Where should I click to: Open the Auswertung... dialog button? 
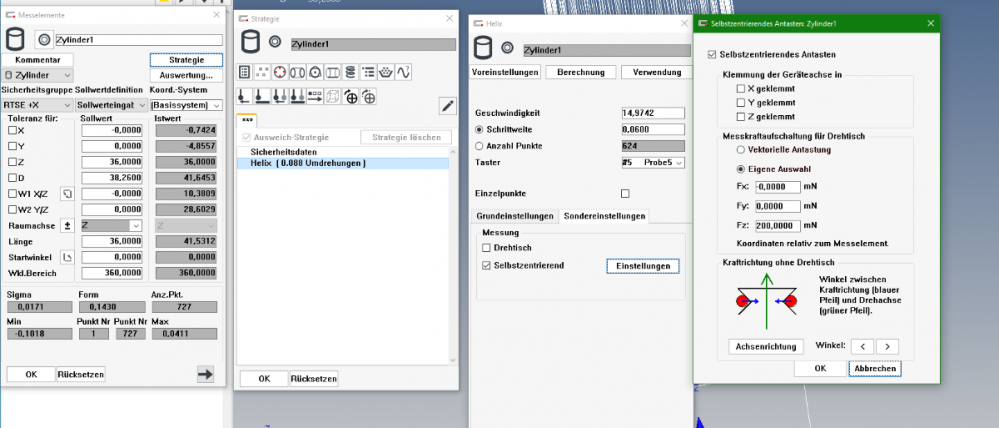[x=187, y=75]
